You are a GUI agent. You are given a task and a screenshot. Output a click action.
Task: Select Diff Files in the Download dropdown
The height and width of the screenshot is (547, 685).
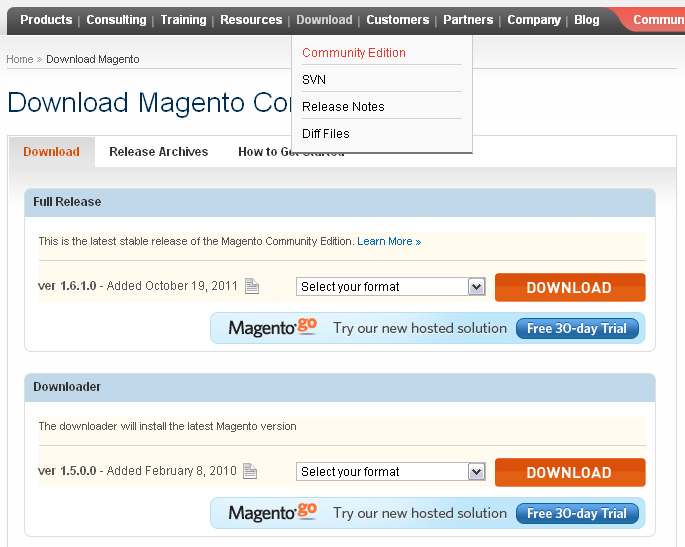(326, 134)
